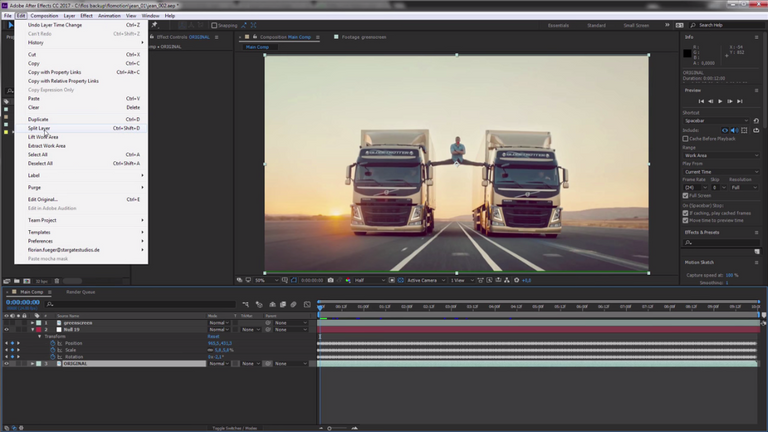Jump to last frame in the Preview panel

[740, 101]
